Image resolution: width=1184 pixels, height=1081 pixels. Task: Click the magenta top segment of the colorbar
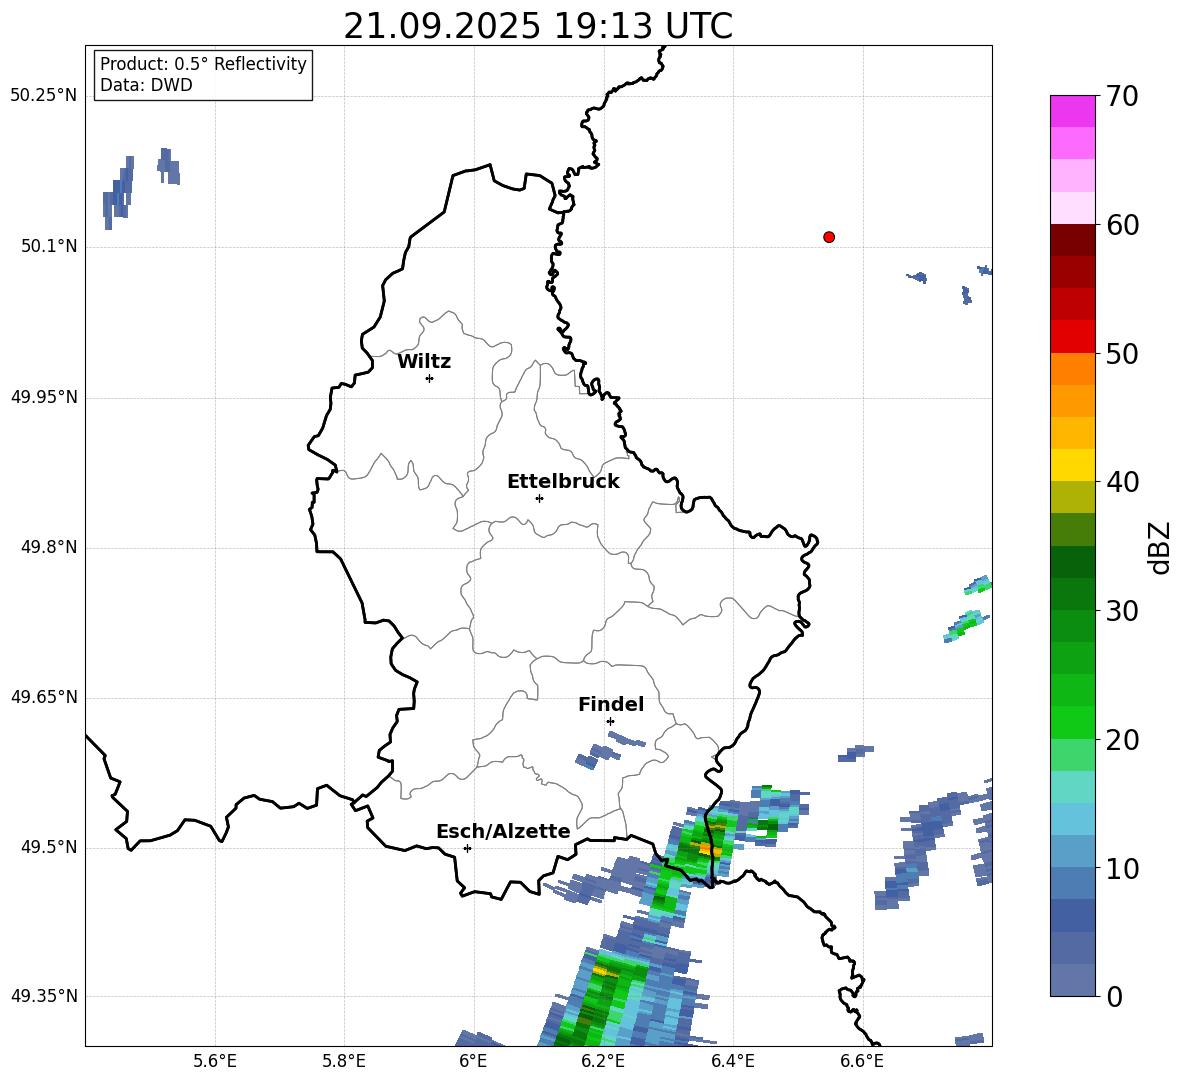pos(1073,111)
